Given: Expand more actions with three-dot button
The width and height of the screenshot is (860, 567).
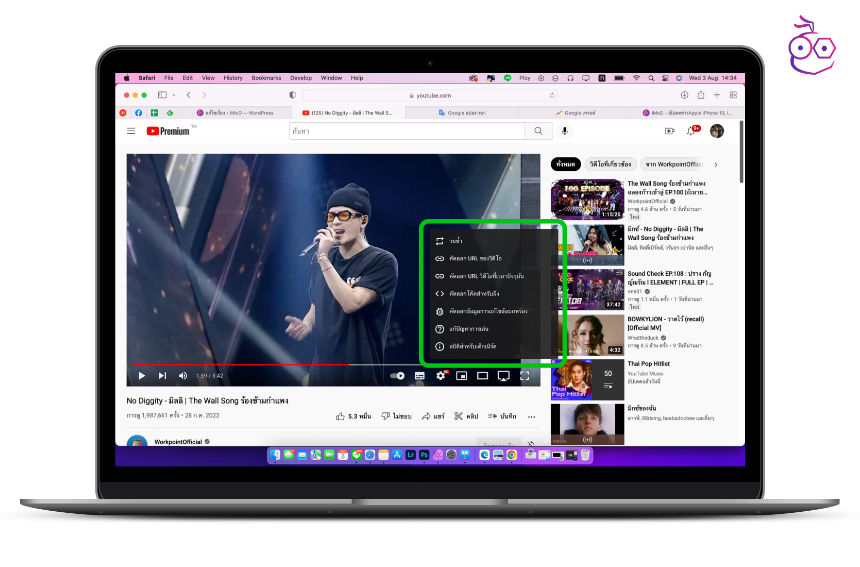Looking at the screenshot, I should [x=532, y=416].
